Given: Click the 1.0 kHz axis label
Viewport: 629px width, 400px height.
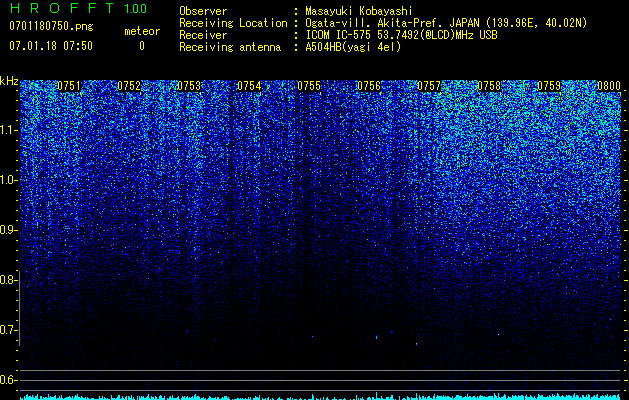Looking at the screenshot, I should 9,180.
